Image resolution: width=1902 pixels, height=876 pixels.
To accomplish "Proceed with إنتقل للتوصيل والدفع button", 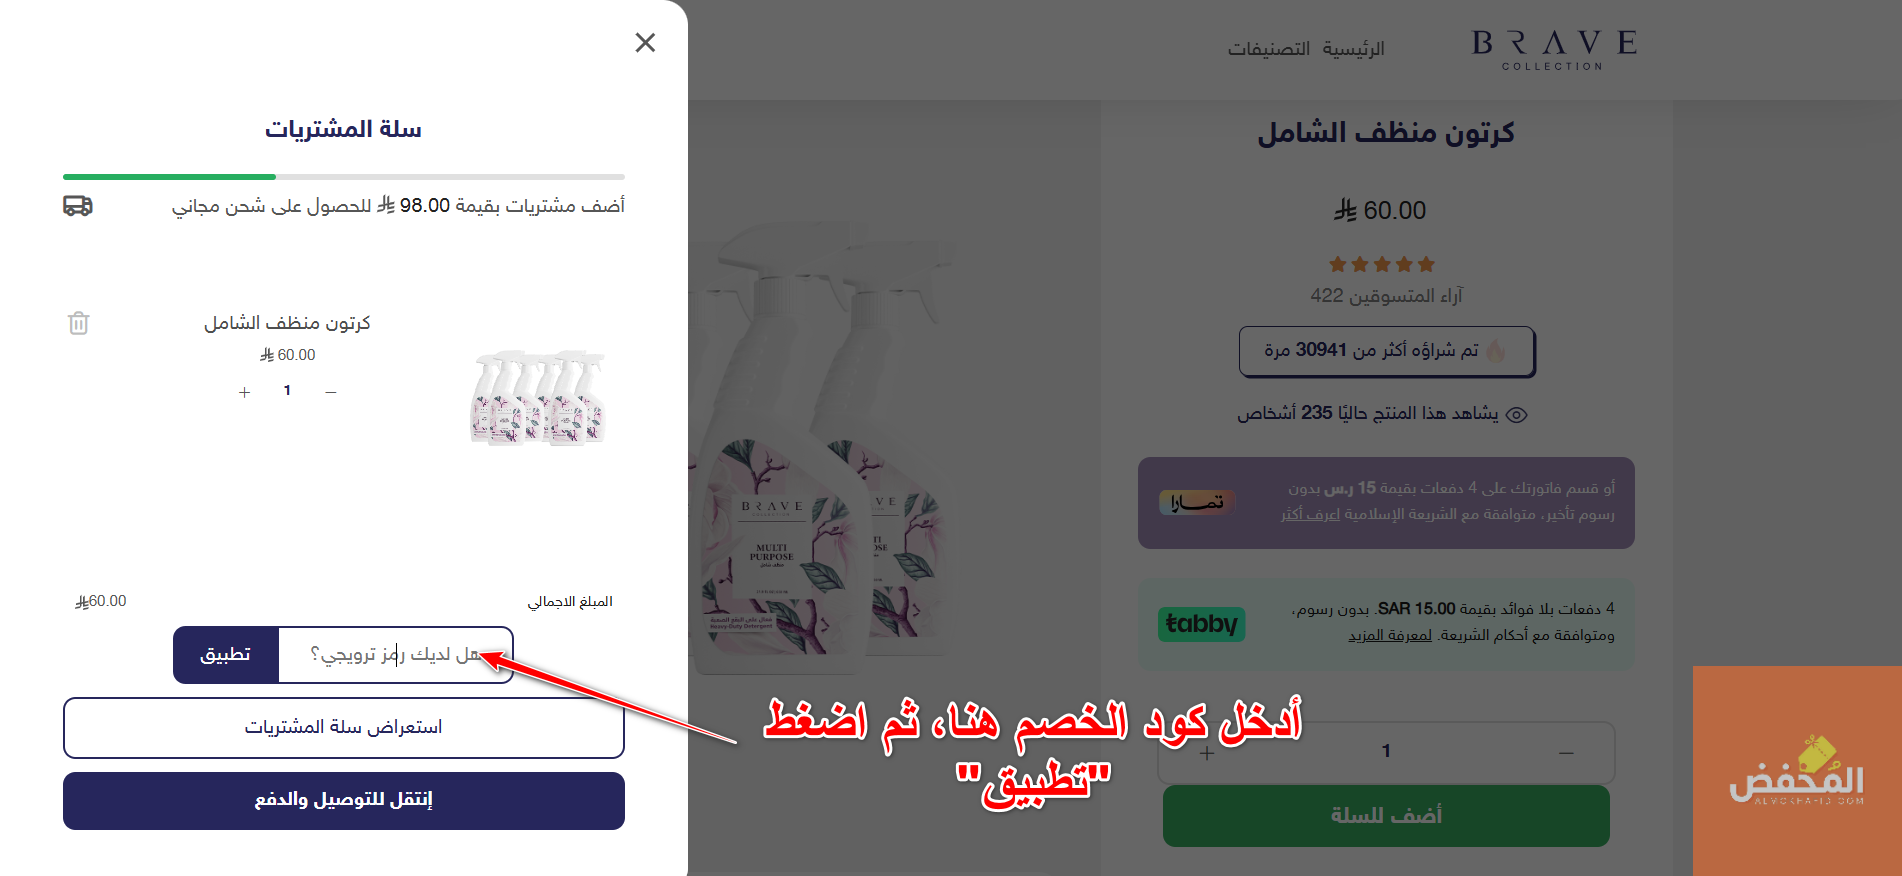I will click(x=344, y=800).
